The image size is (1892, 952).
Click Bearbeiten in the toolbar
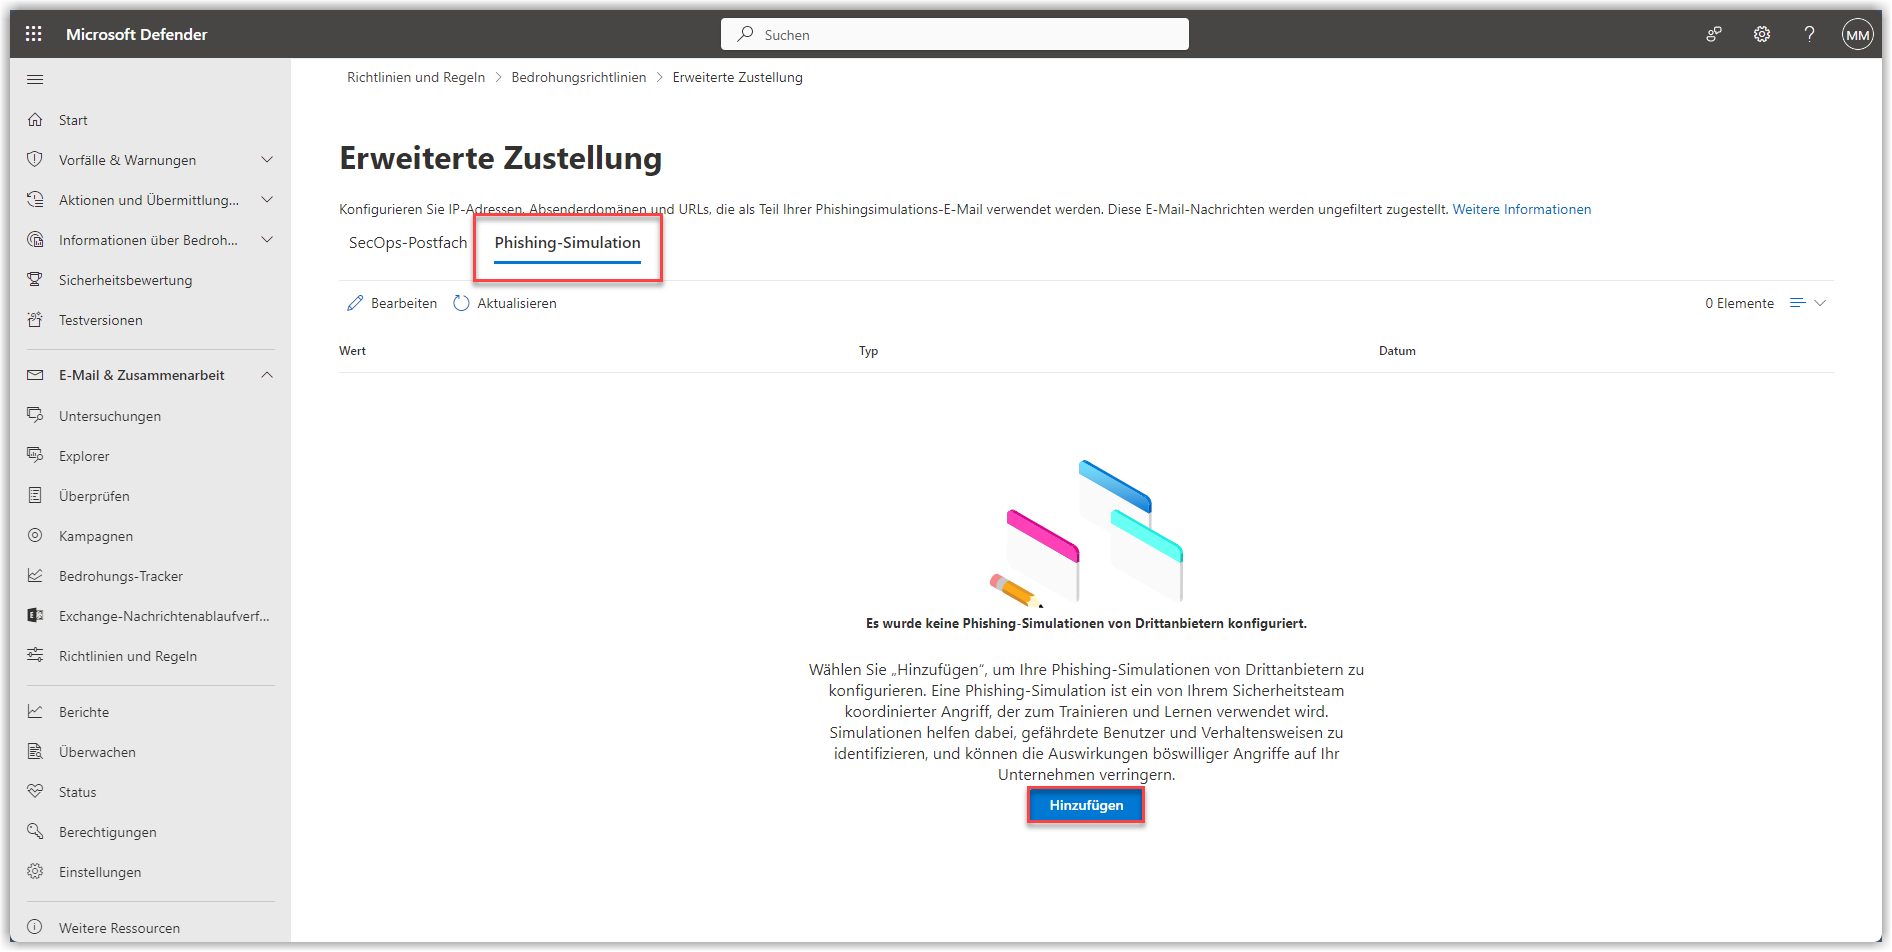click(392, 303)
